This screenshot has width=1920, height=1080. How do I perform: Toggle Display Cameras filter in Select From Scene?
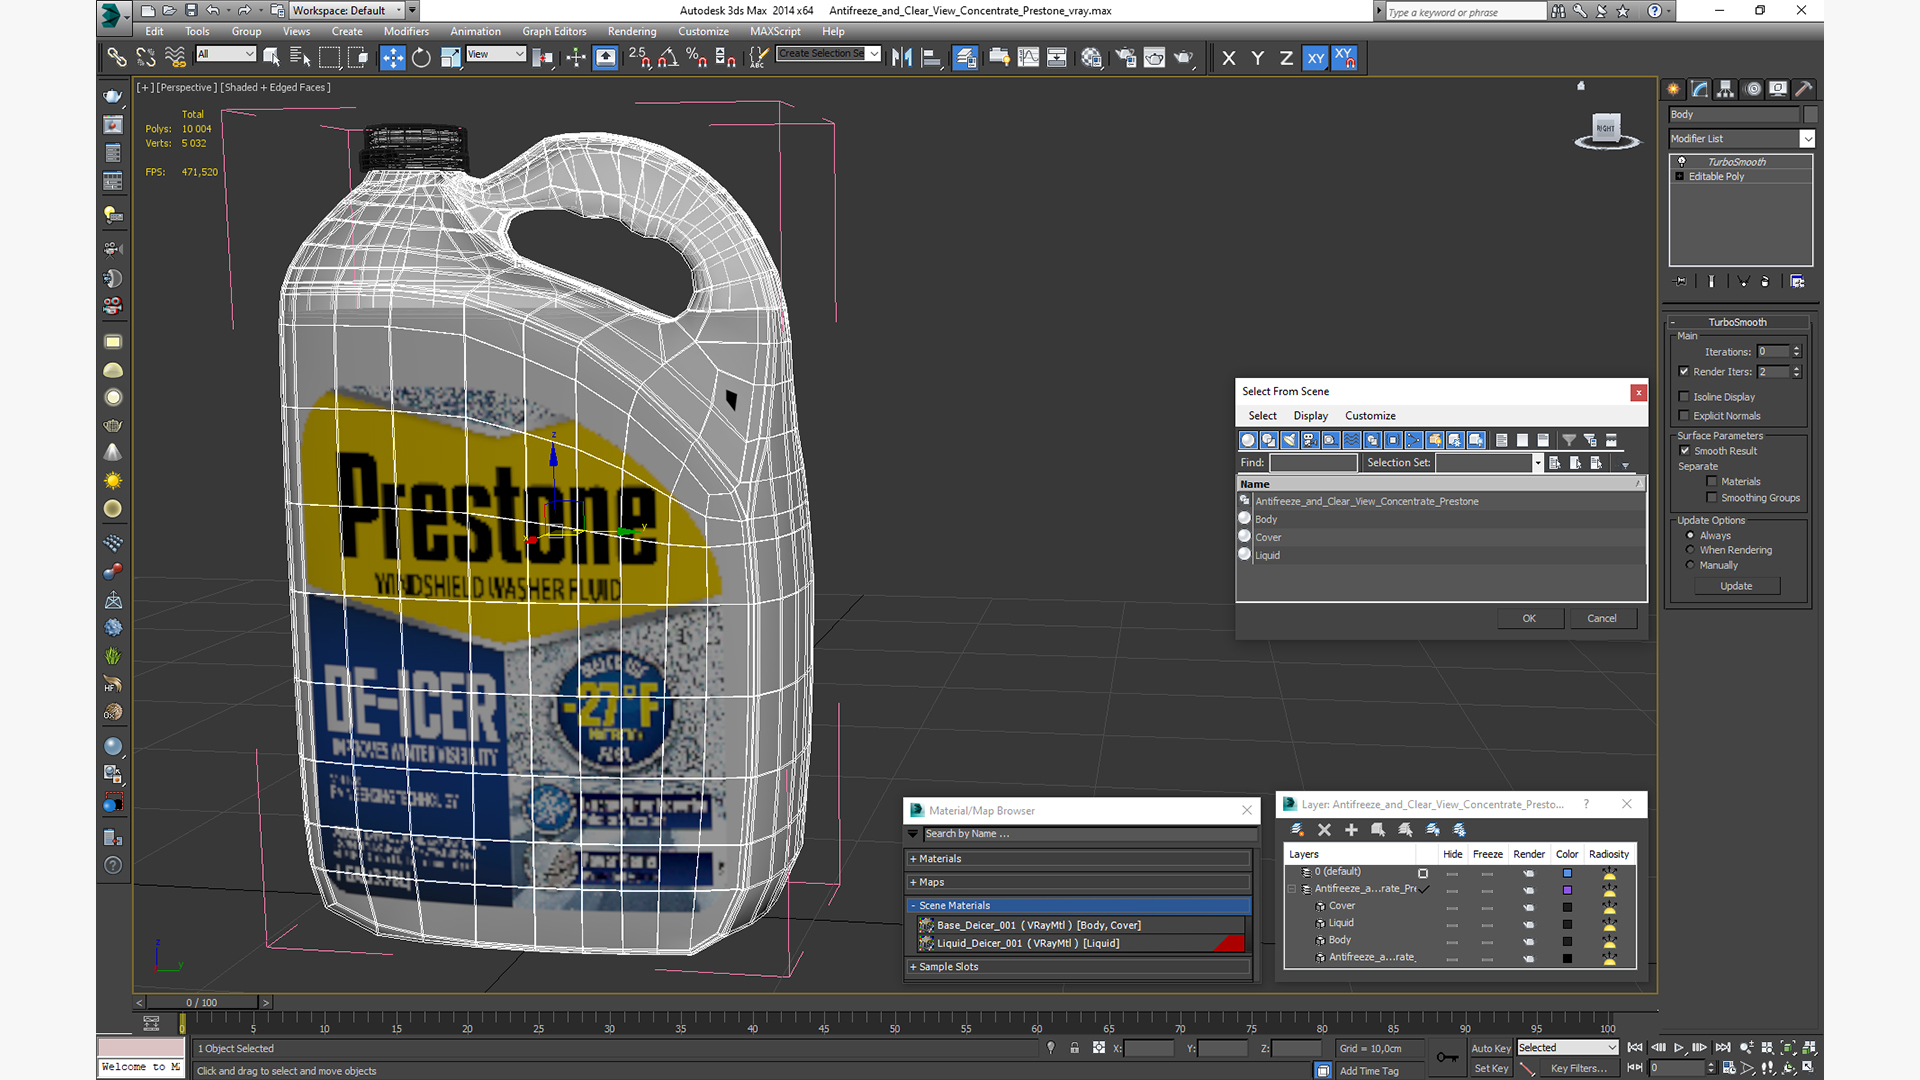pyautogui.click(x=1310, y=440)
